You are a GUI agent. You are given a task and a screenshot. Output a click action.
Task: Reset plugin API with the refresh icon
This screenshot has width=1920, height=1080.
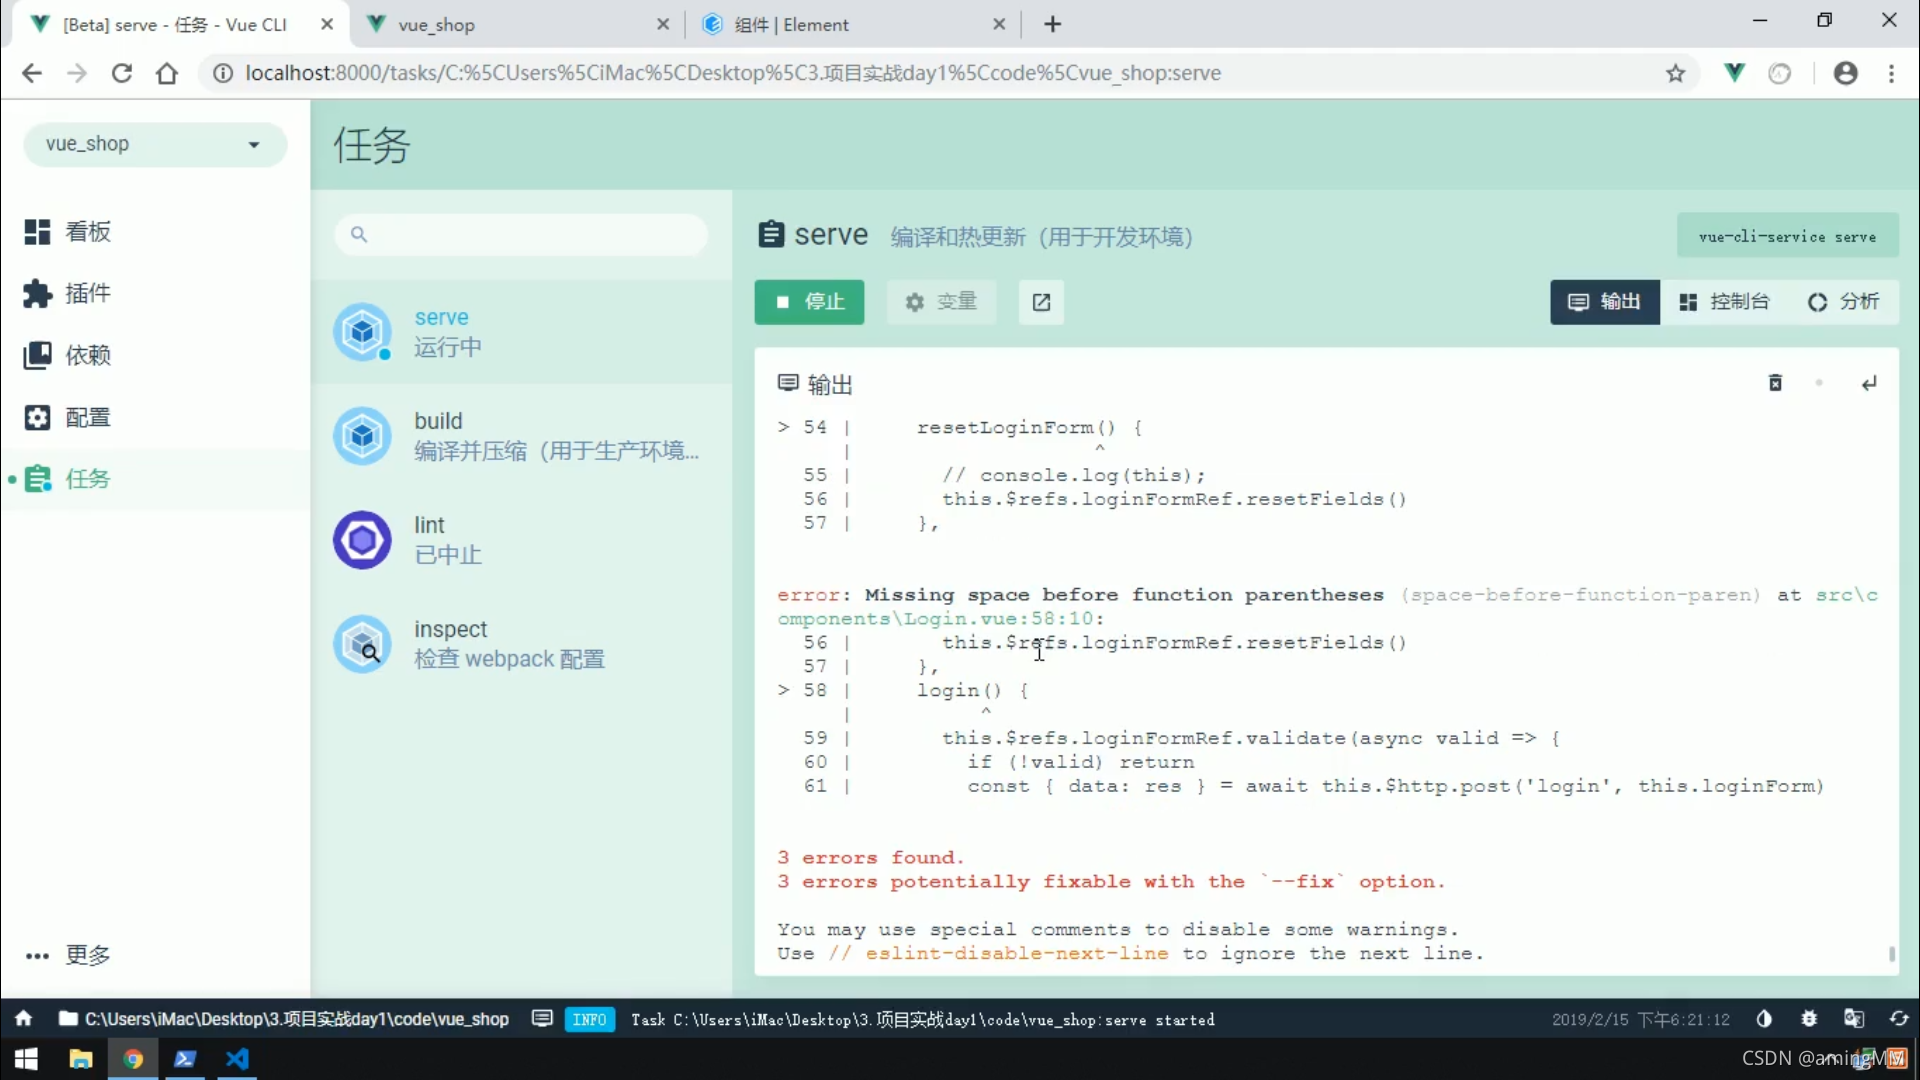point(1899,1019)
